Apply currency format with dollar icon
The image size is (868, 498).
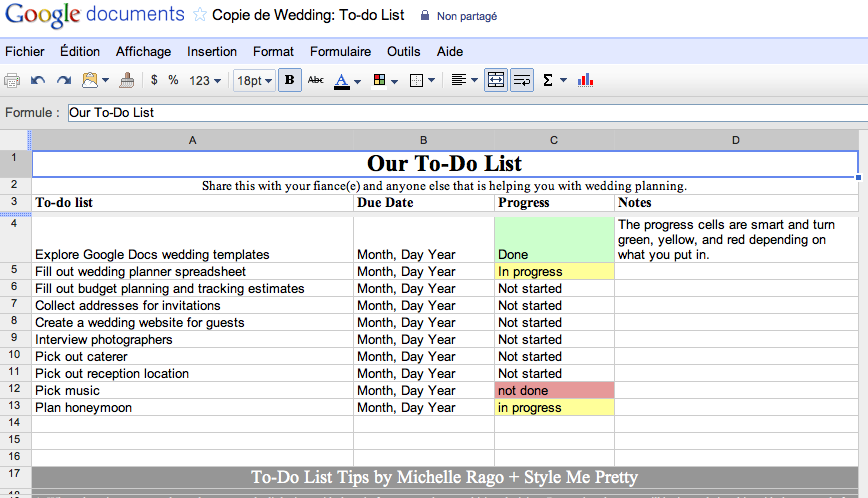click(154, 80)
